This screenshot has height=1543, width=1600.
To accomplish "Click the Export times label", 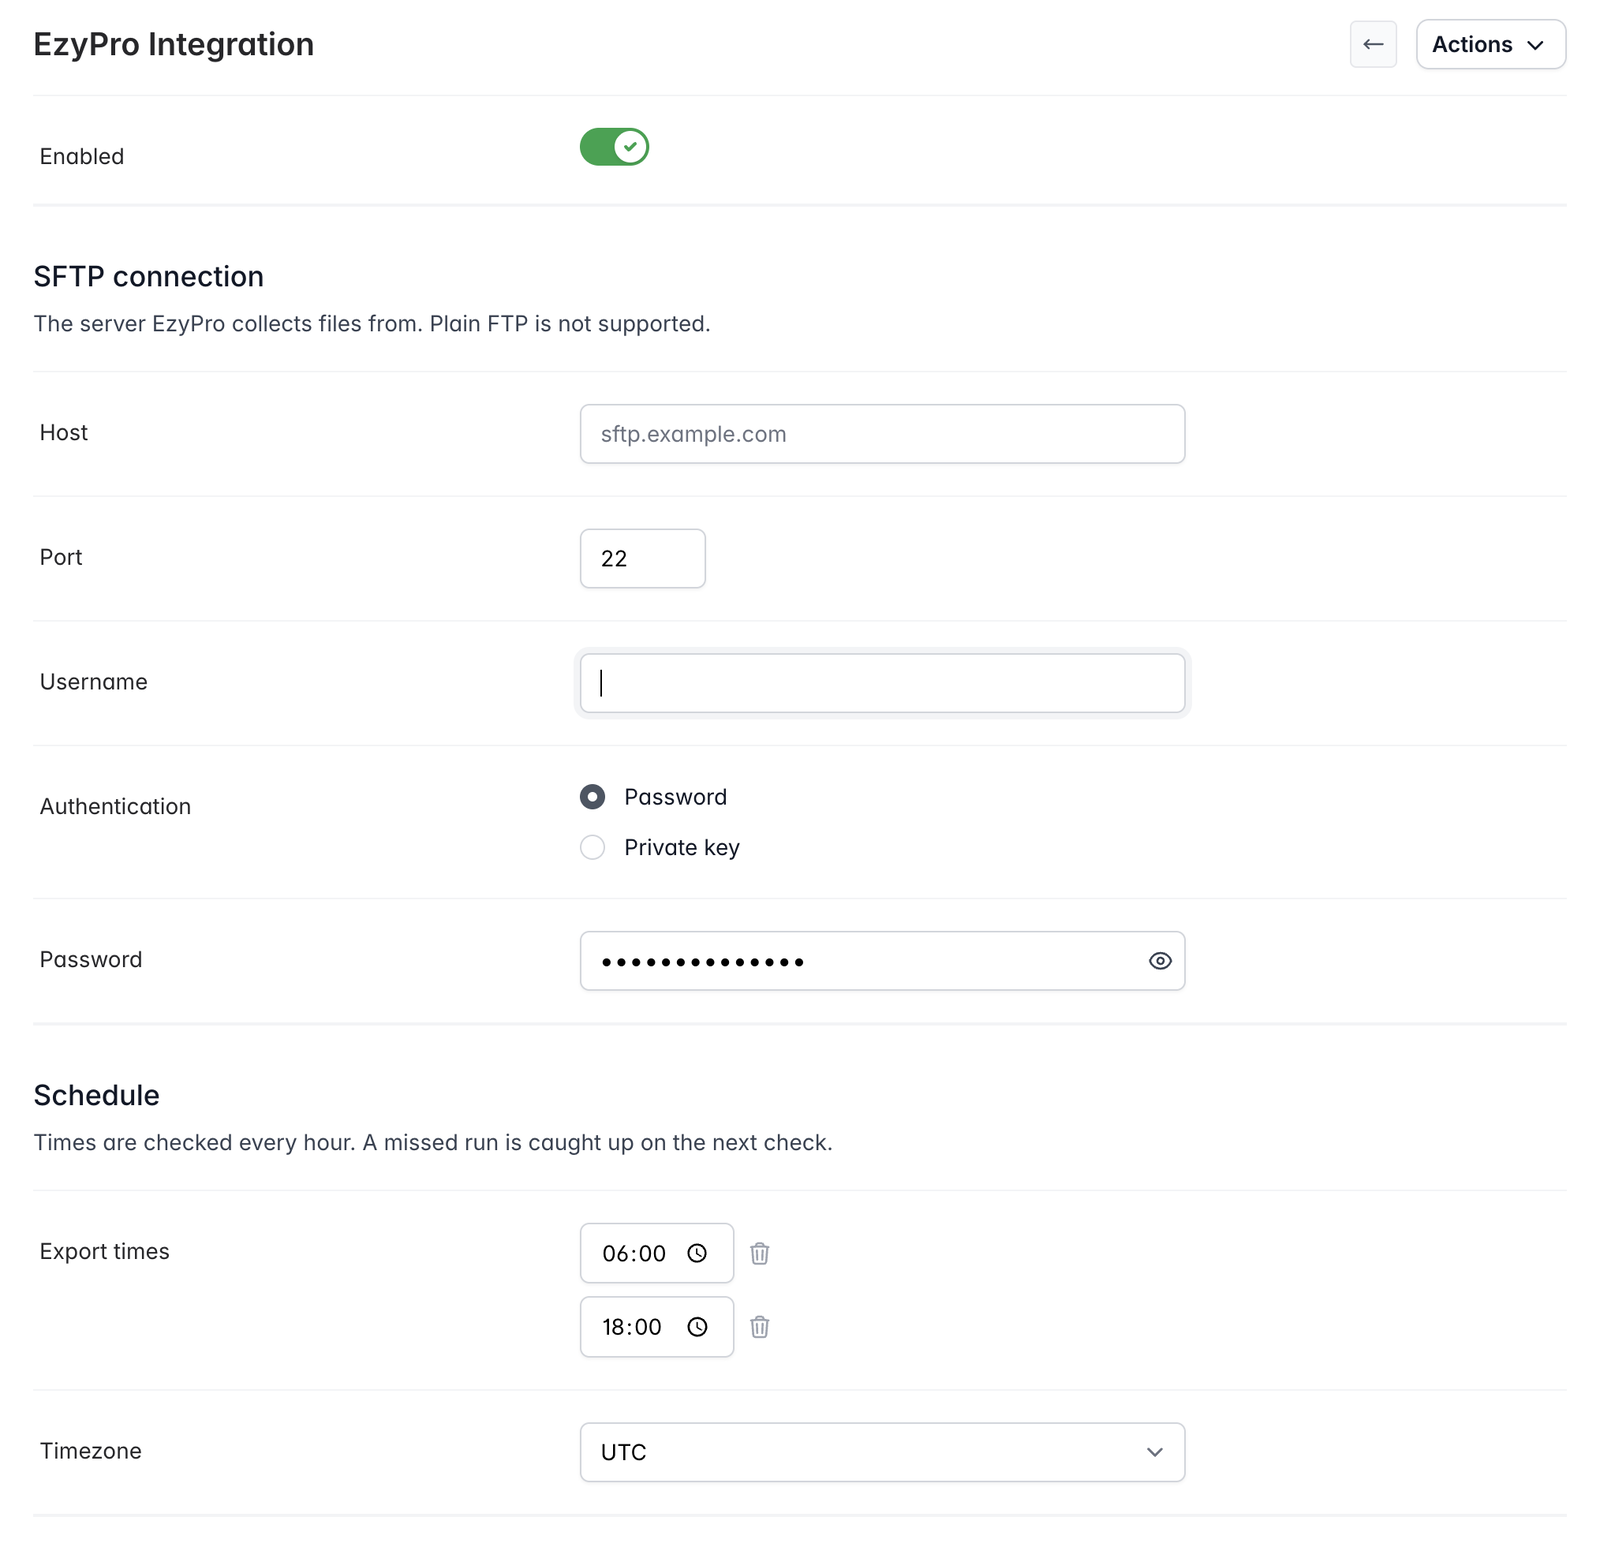I will (105, 1251).
